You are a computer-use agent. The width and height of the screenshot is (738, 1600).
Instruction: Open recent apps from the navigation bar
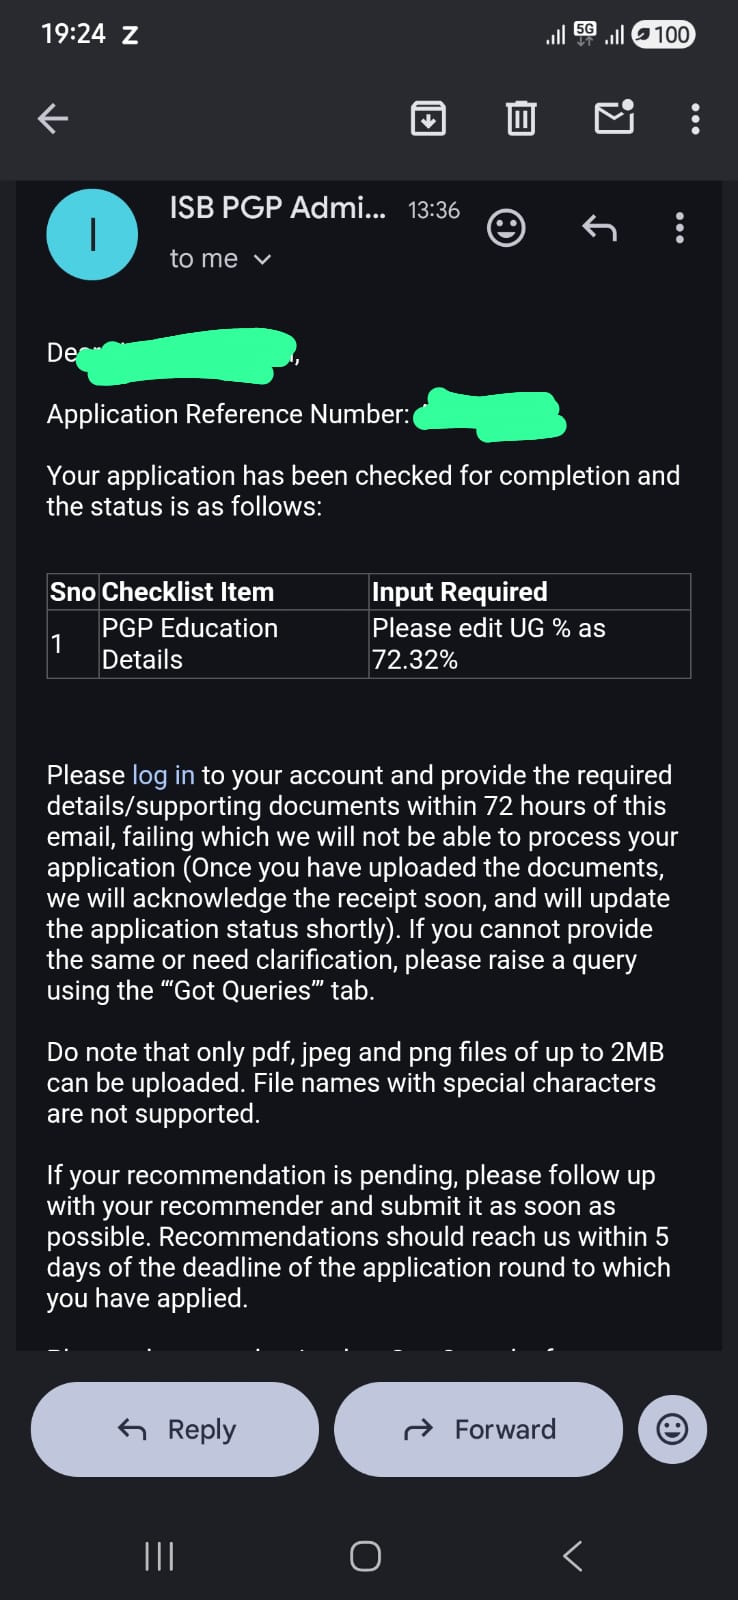[160, 1556]
